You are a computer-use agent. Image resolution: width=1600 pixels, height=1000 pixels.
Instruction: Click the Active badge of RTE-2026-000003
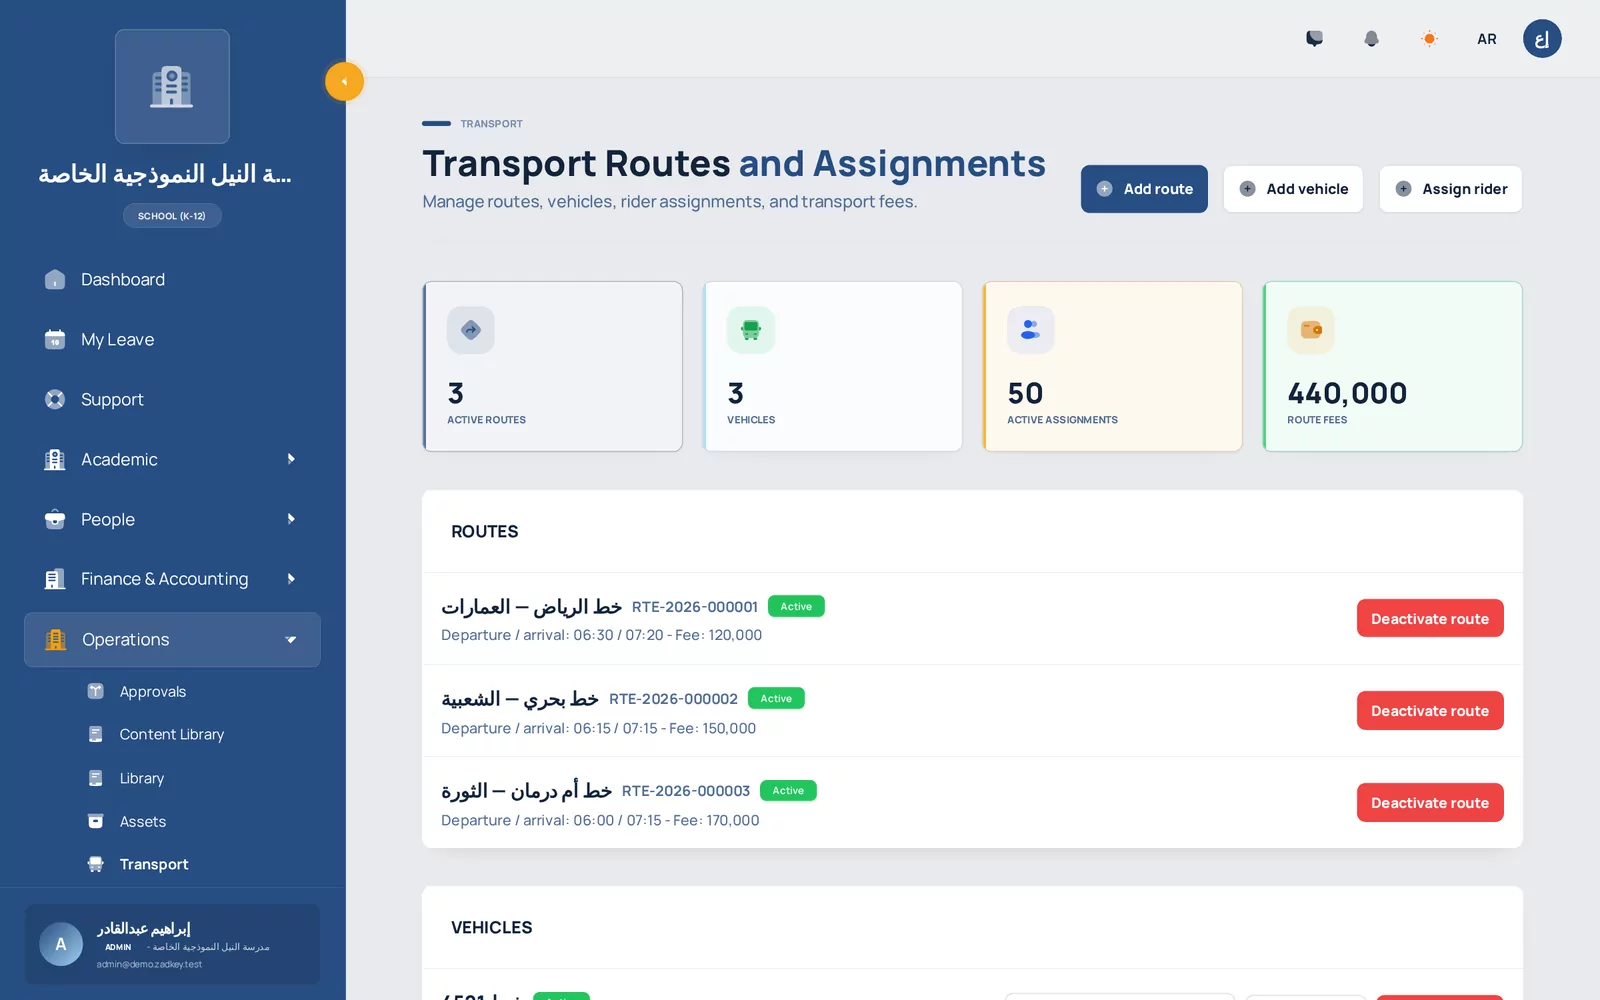pyautogui.click(x=788, y=790)
